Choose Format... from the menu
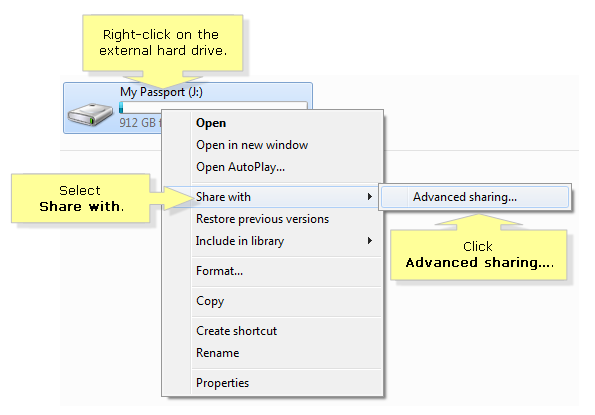 pos(219,271)
